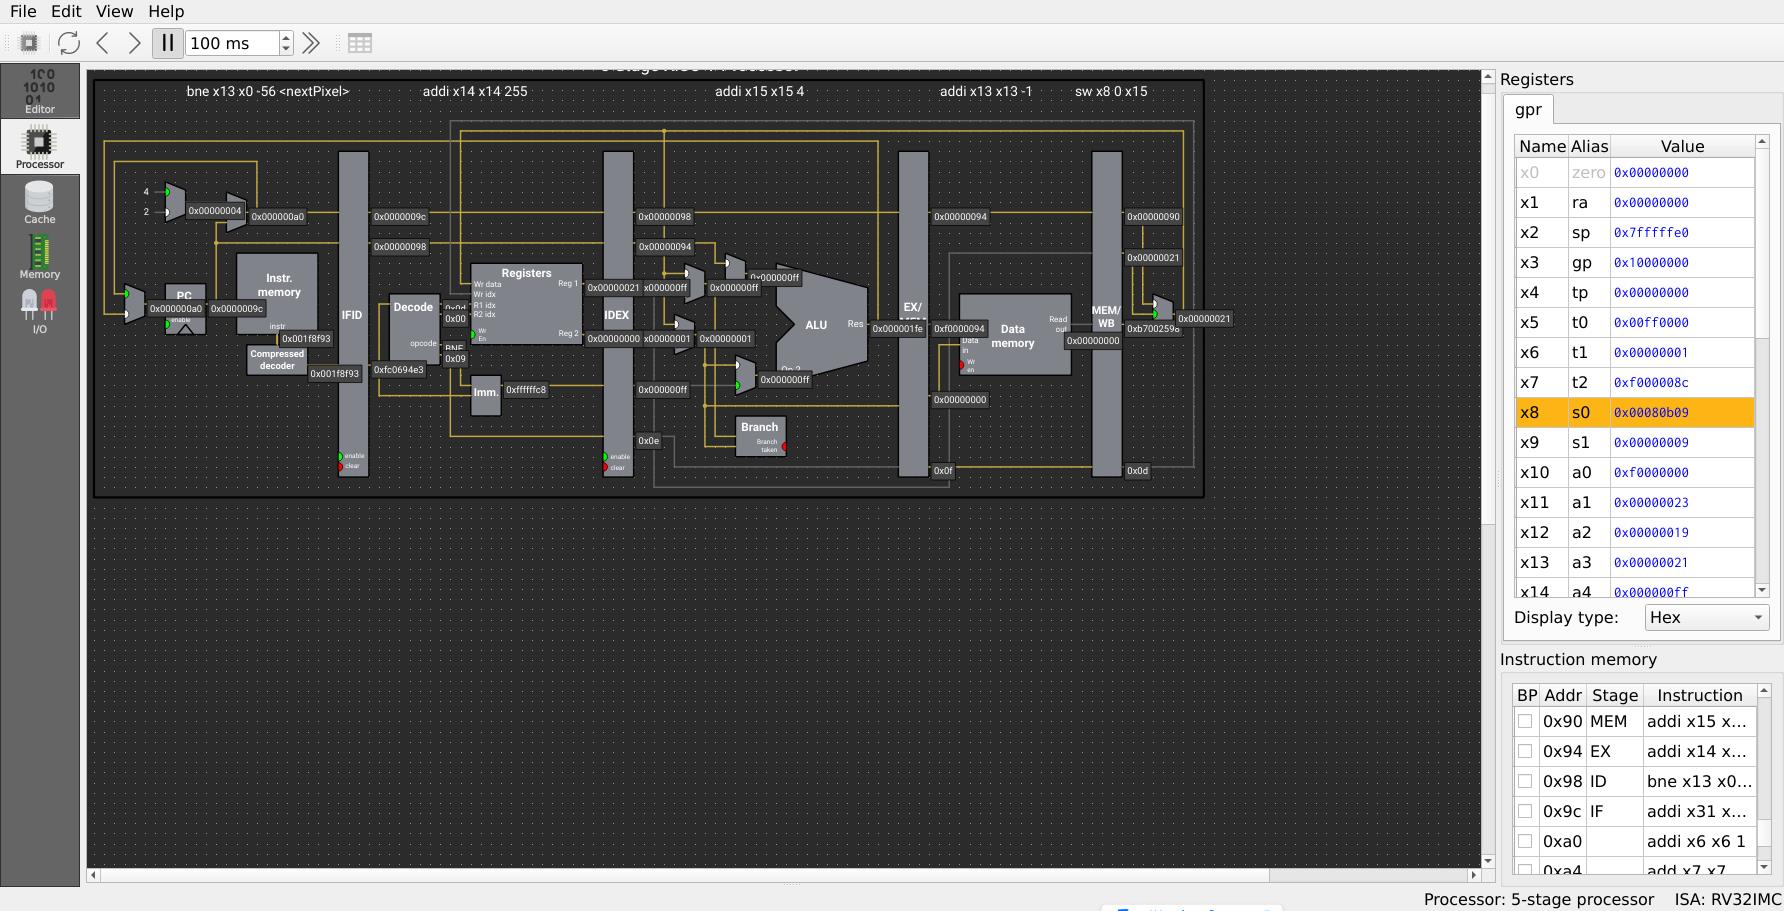This screenshot has height=911, width=1784.
Task: Step forward one clock cycle
Action: (x=134, y=43)
